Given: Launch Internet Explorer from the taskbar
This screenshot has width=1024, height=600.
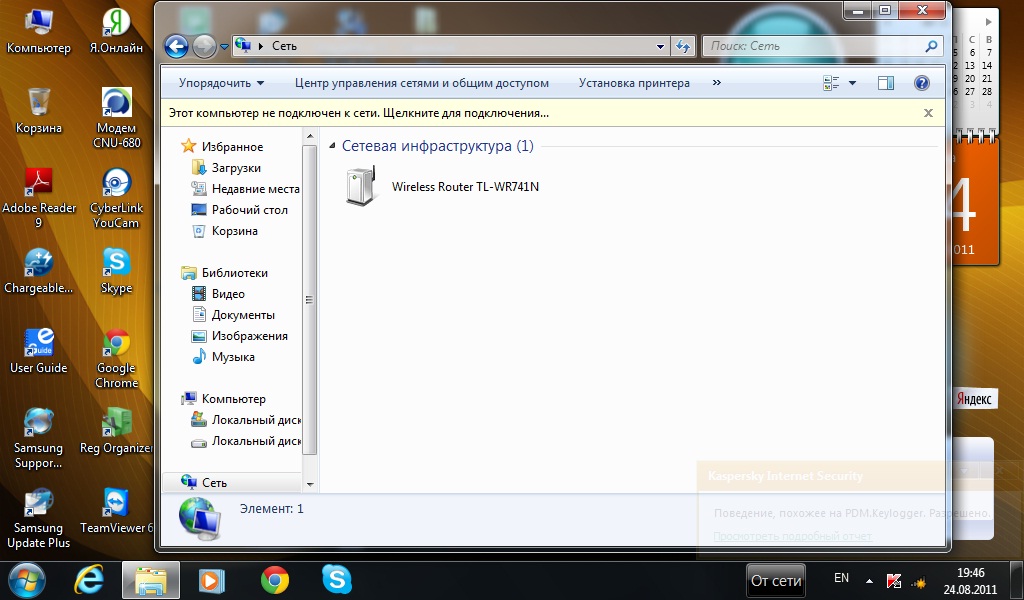Looking at the screenshot, I should [89, 580].
